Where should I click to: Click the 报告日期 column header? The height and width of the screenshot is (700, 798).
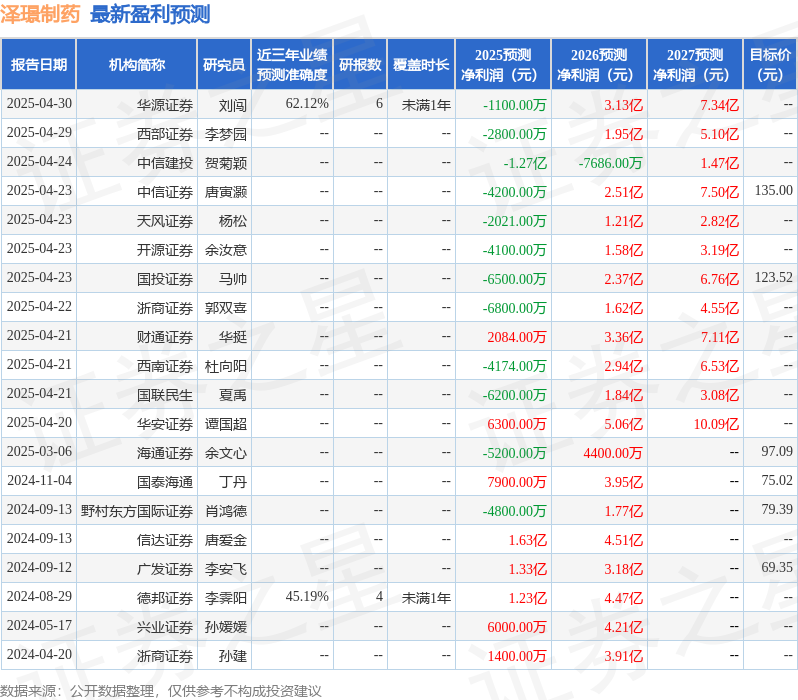tap(39, 65)
